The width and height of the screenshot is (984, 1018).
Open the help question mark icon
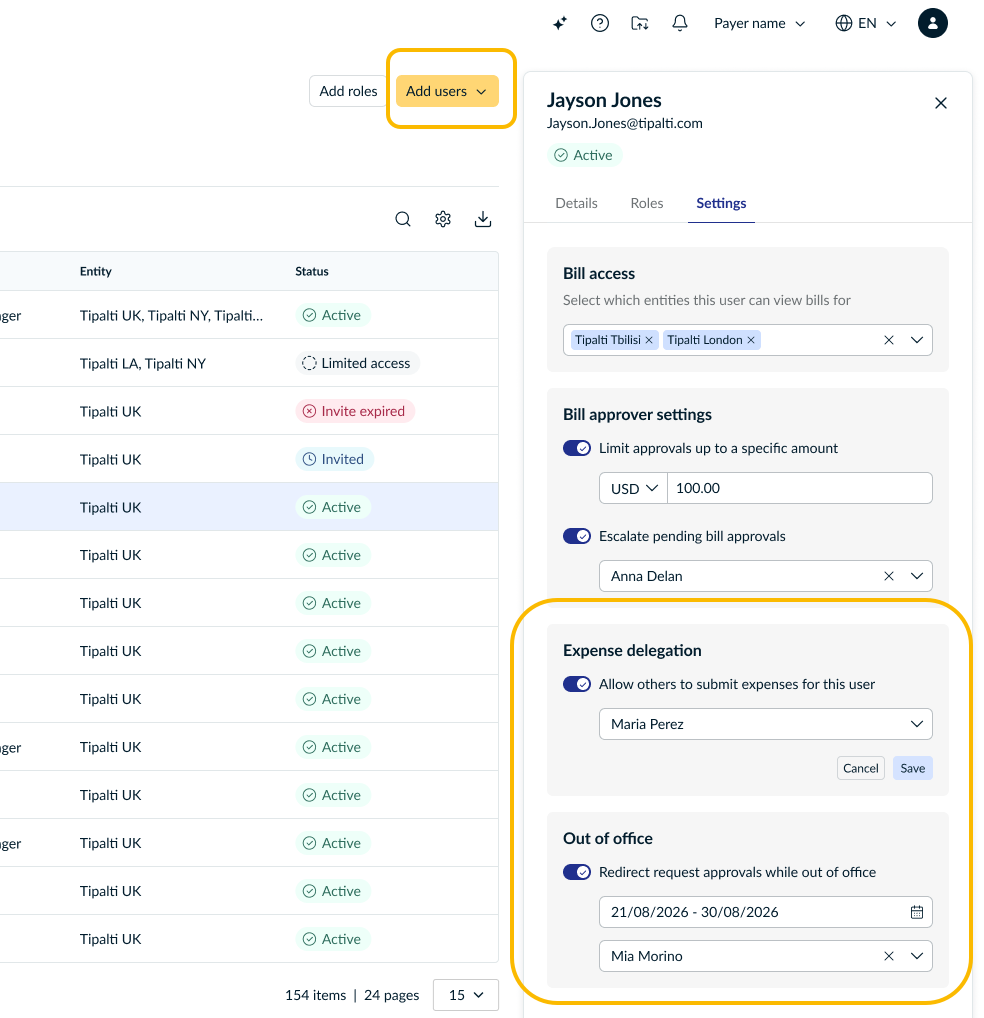pyautogui.click(x=600, y=23)
